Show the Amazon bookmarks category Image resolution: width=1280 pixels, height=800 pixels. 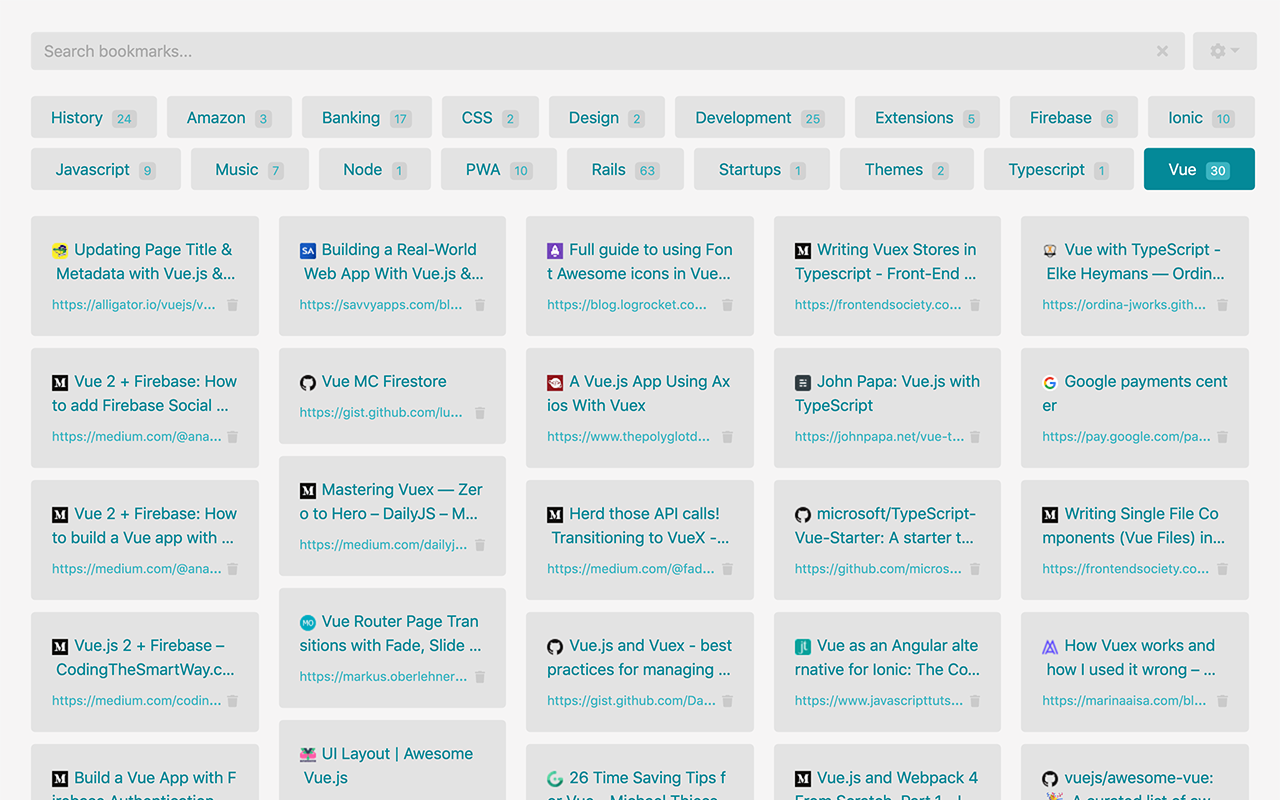tap(229, 118)
